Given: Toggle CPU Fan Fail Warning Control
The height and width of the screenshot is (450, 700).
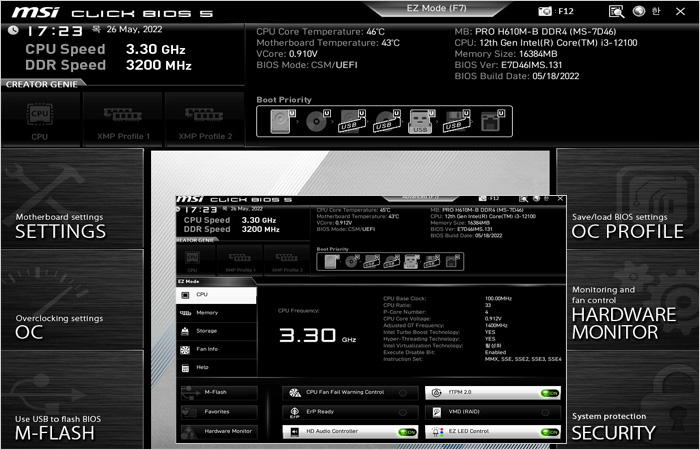Looking at the screenshot, I should [403, 393].
